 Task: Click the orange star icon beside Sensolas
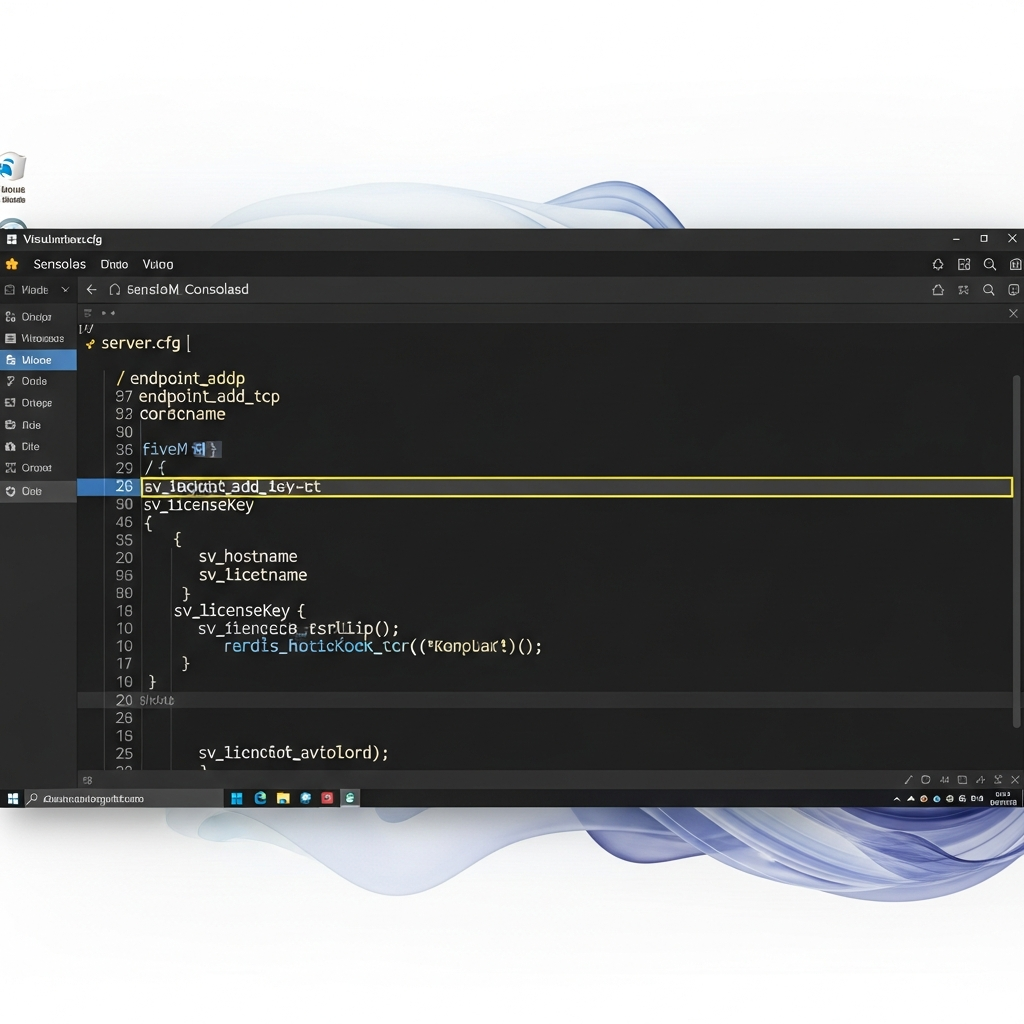tap(12, 264)
